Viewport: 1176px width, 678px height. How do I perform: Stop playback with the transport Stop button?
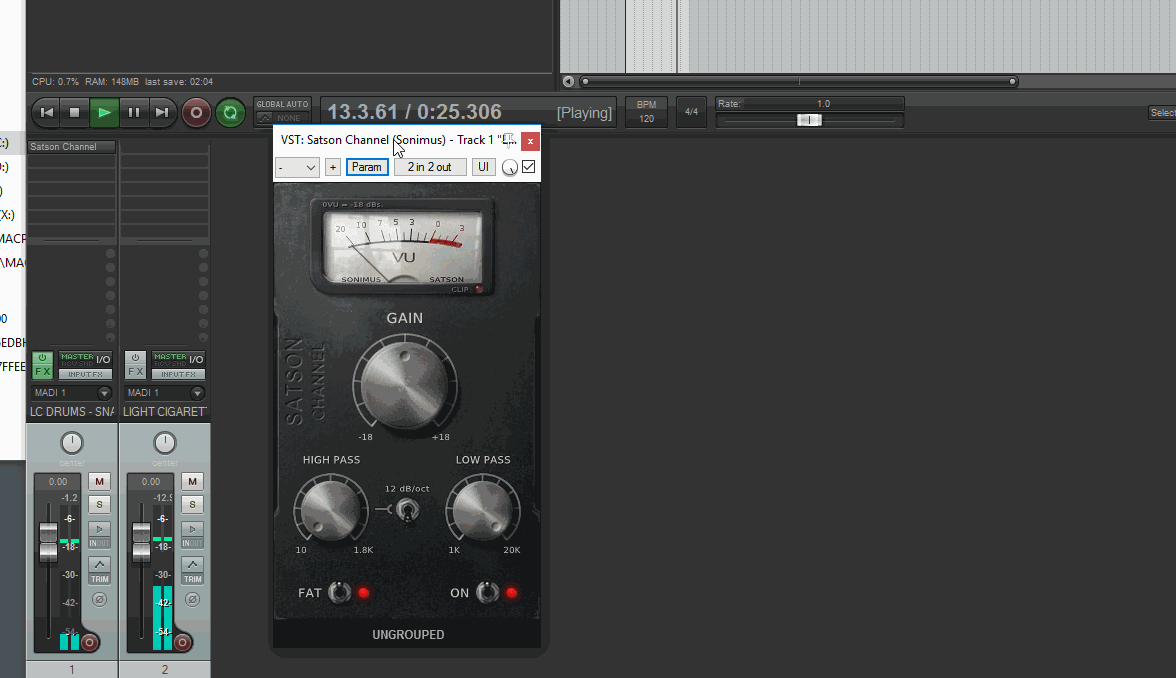(74, 112)
